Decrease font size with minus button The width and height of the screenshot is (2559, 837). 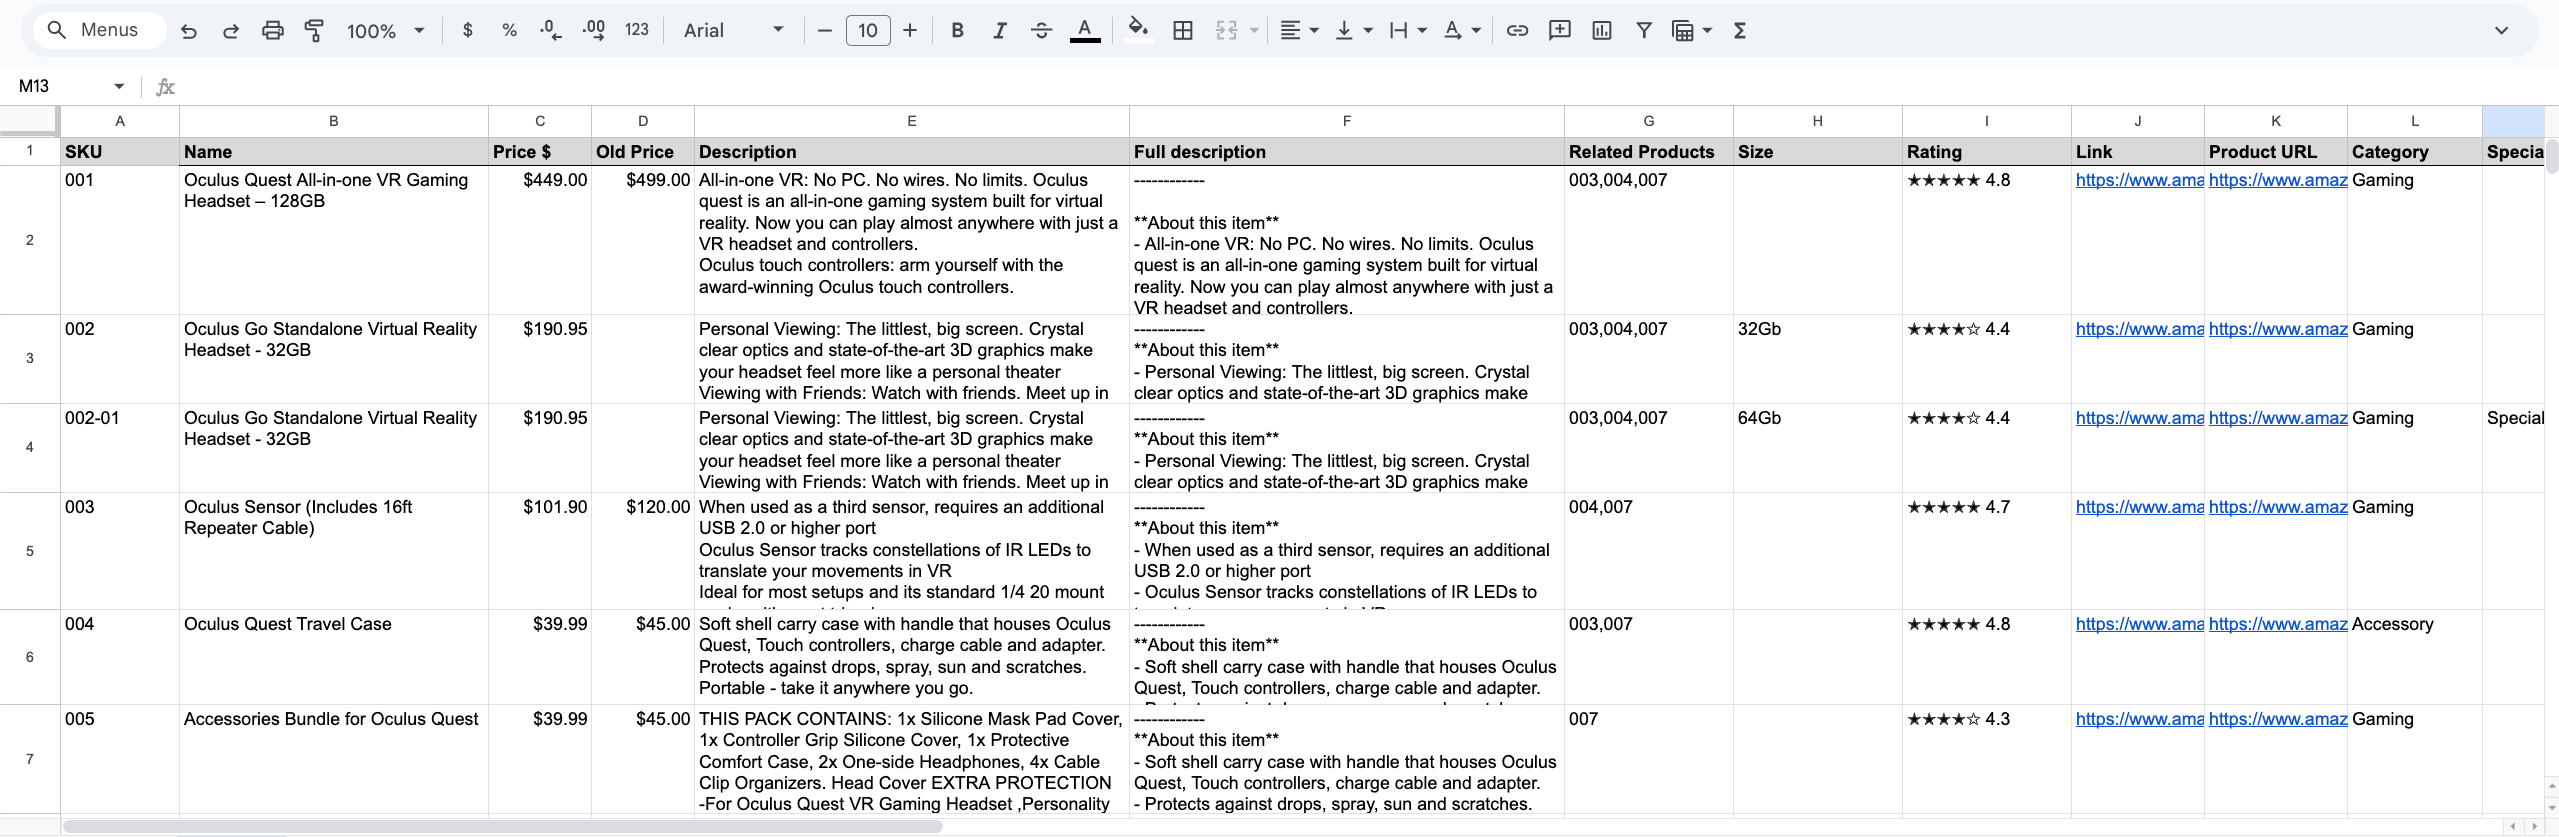pyautogui.click(x=825, y=31)
